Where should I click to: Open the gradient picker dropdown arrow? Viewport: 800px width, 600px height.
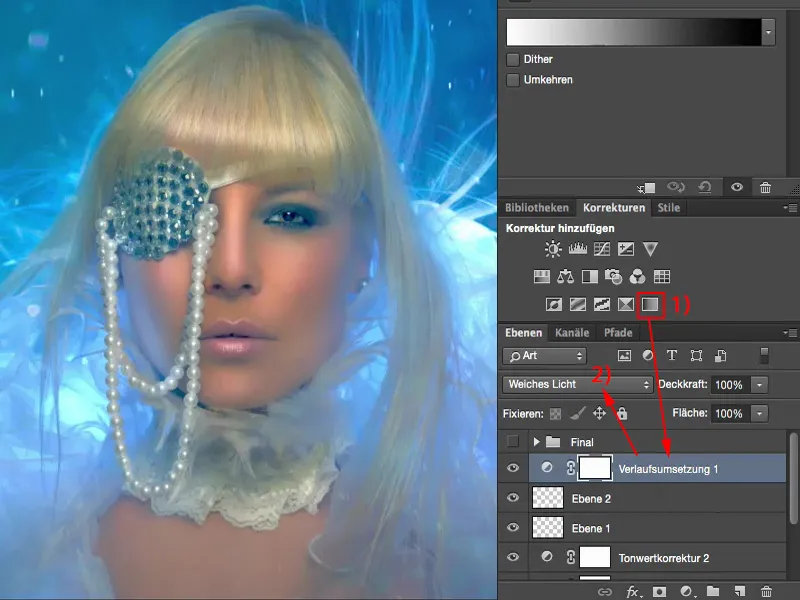pos(768,32)
